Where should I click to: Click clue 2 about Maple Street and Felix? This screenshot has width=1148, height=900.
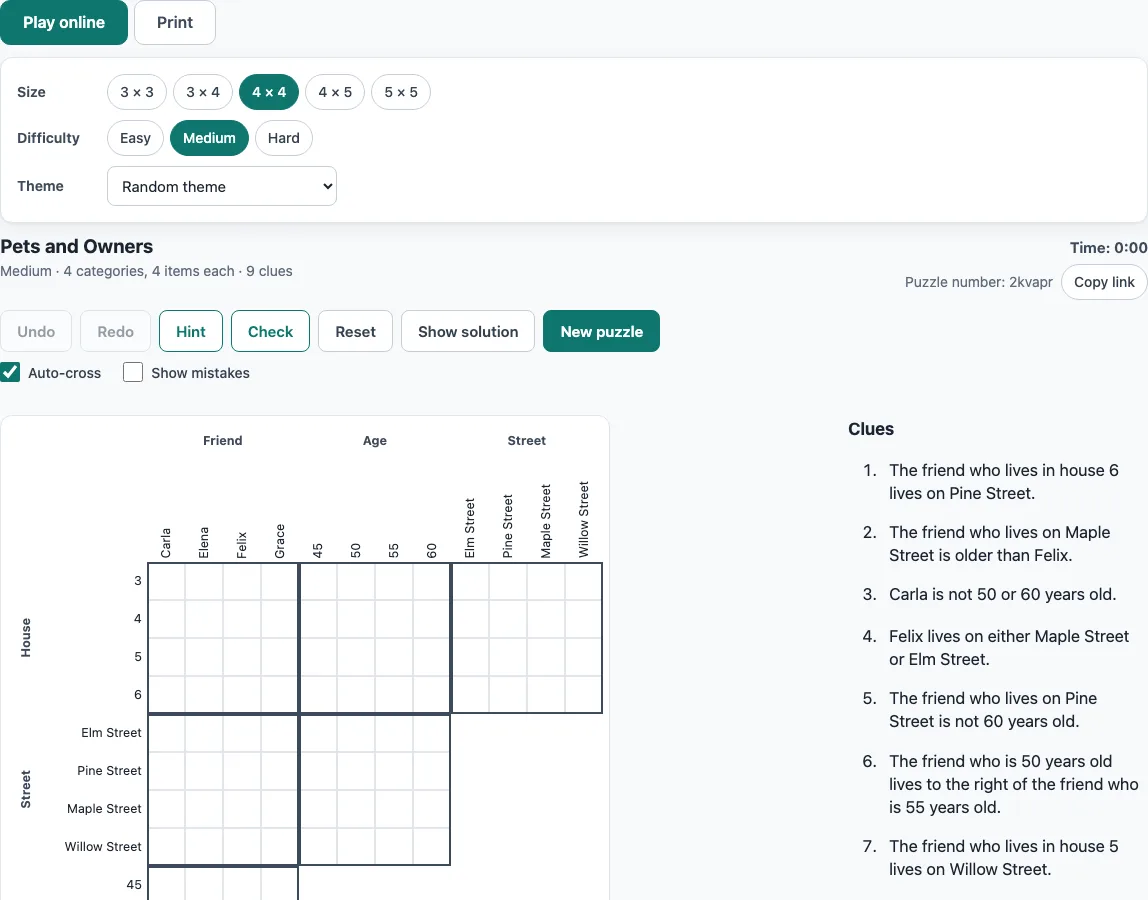[x=999, y=544]
